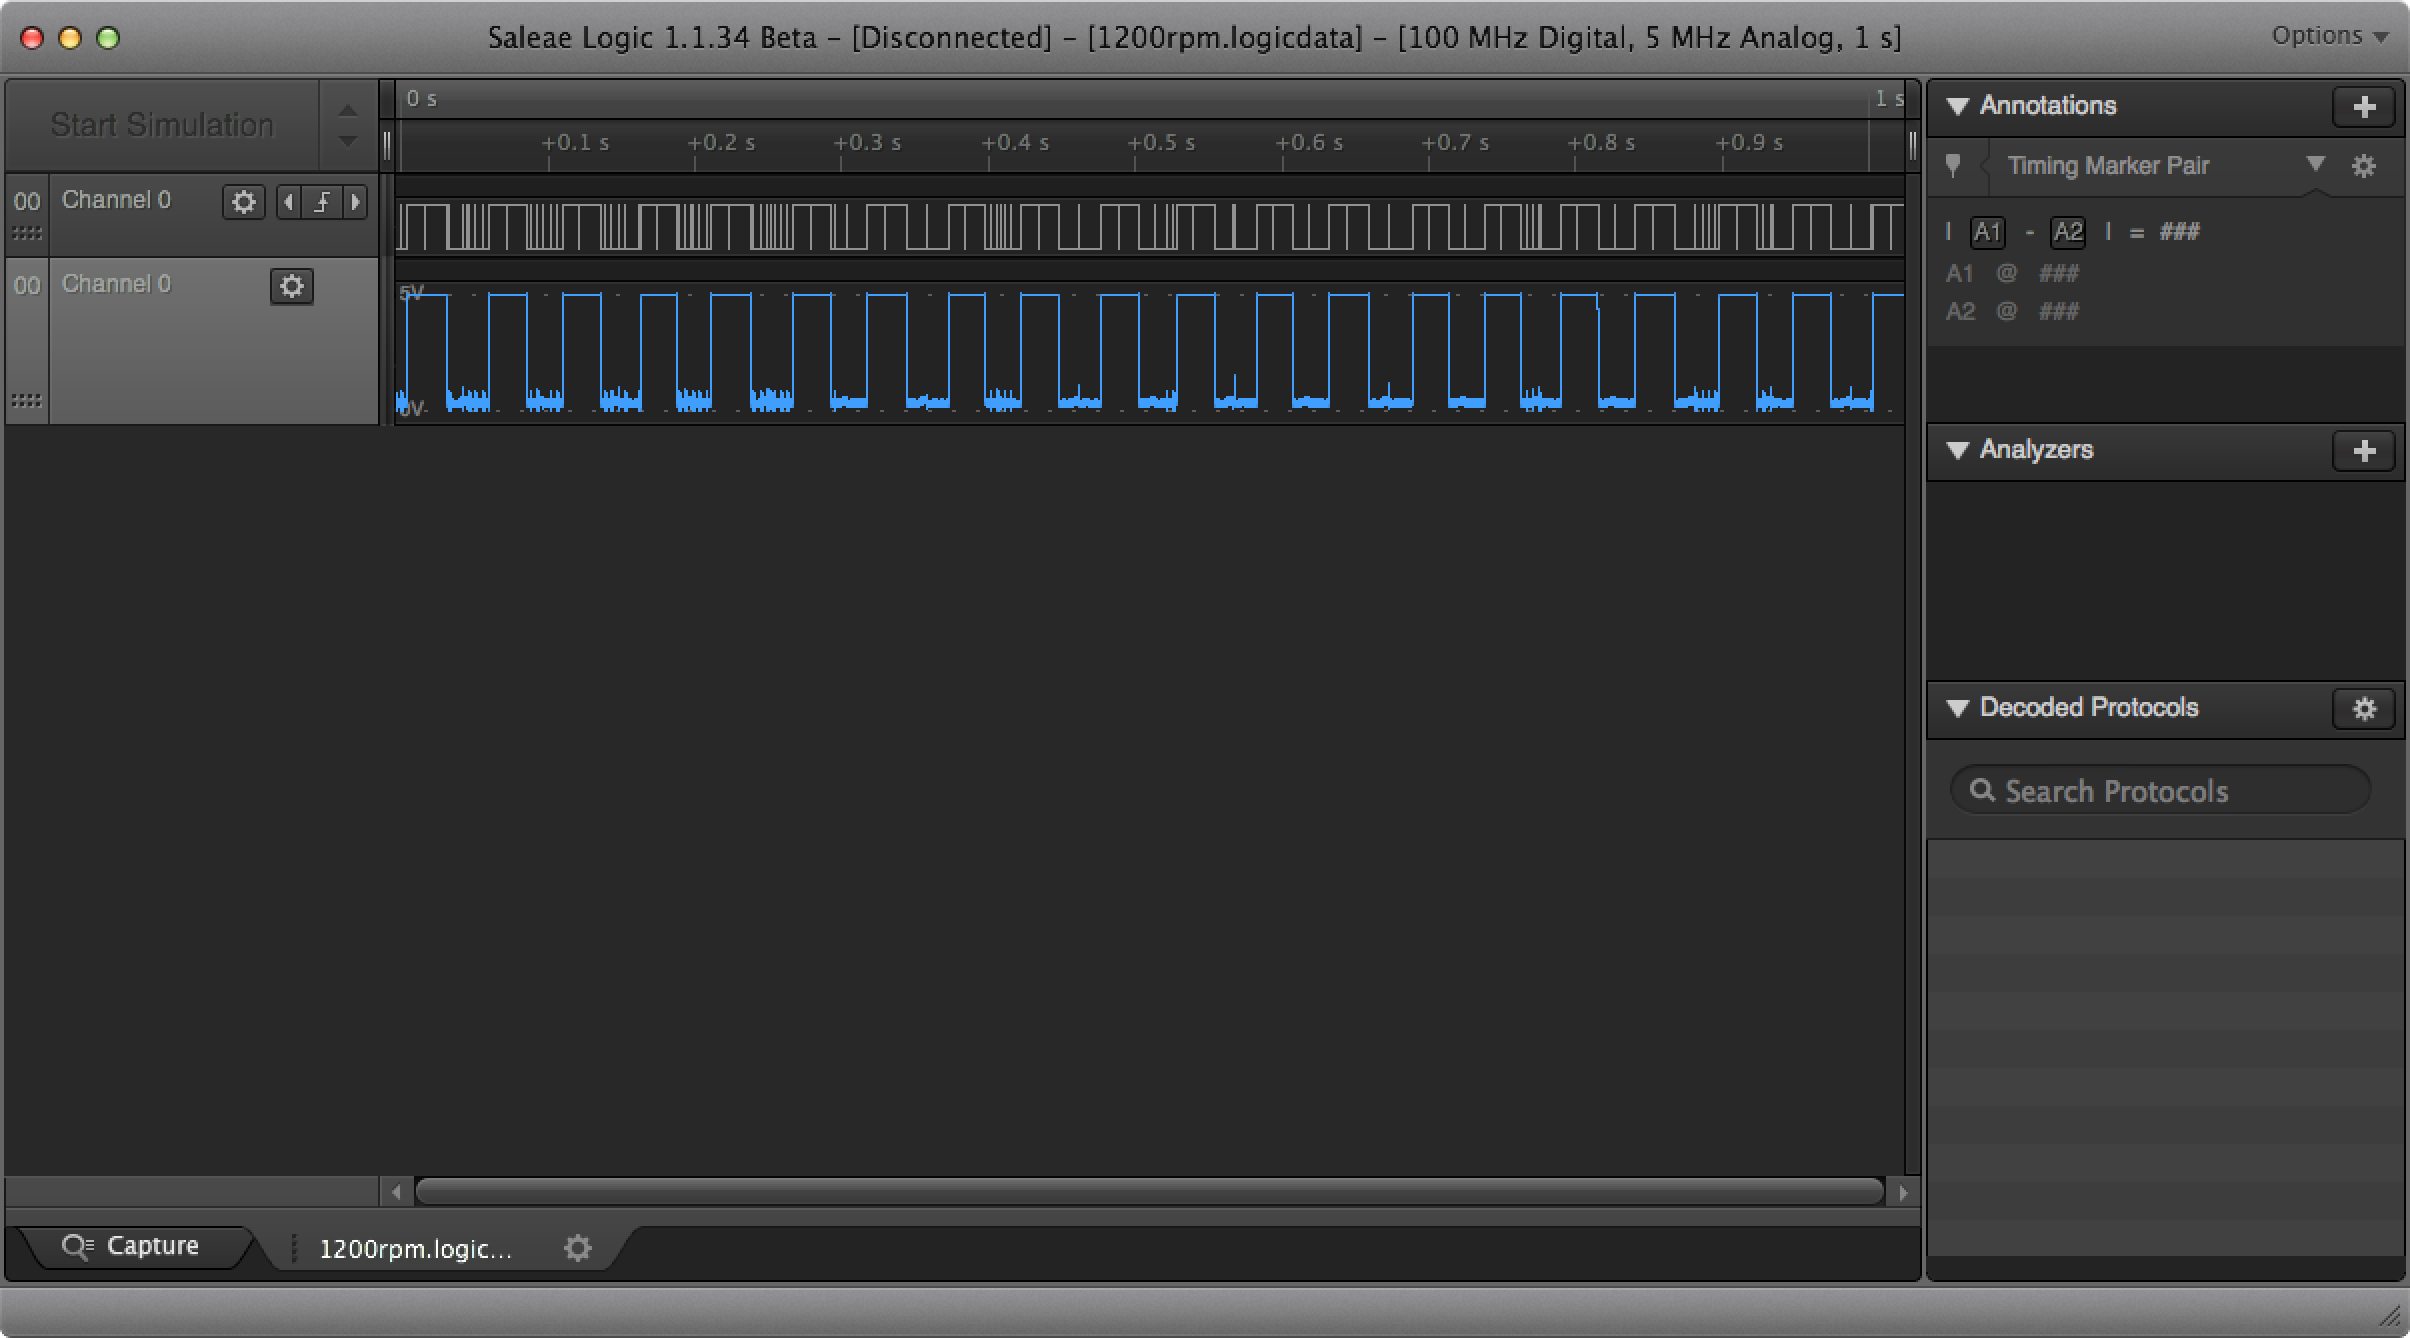2410x1338 pixels.
Task: Click Start Simulation button
Action: pos(162,125)
